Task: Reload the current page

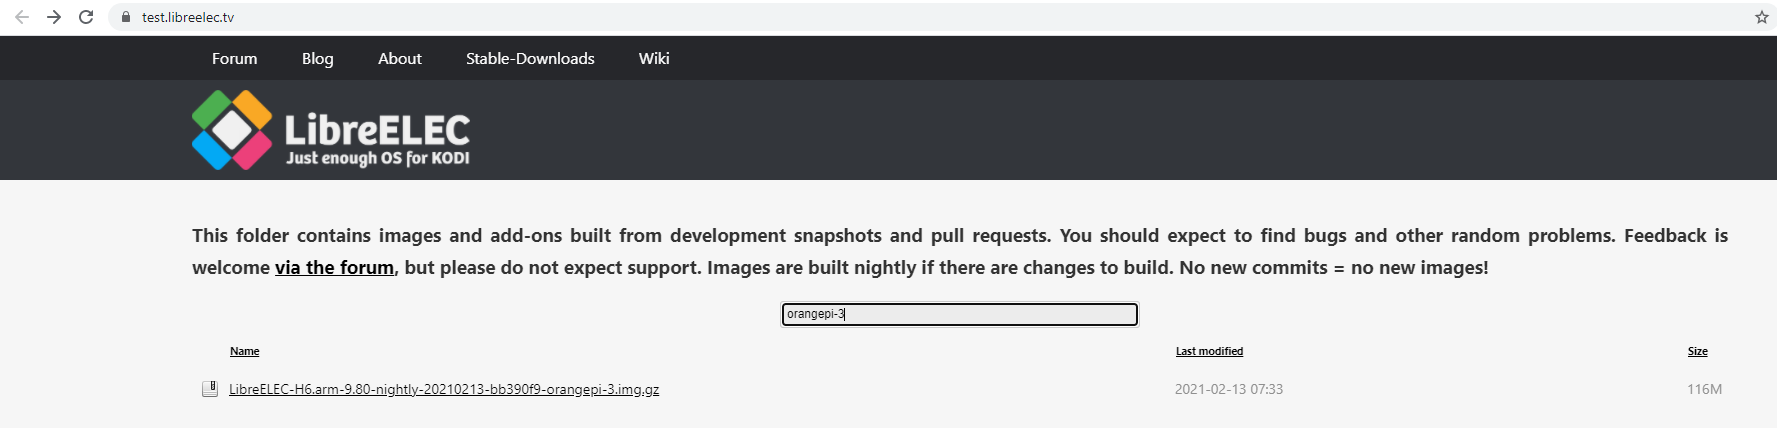Action: click(86, 17)
